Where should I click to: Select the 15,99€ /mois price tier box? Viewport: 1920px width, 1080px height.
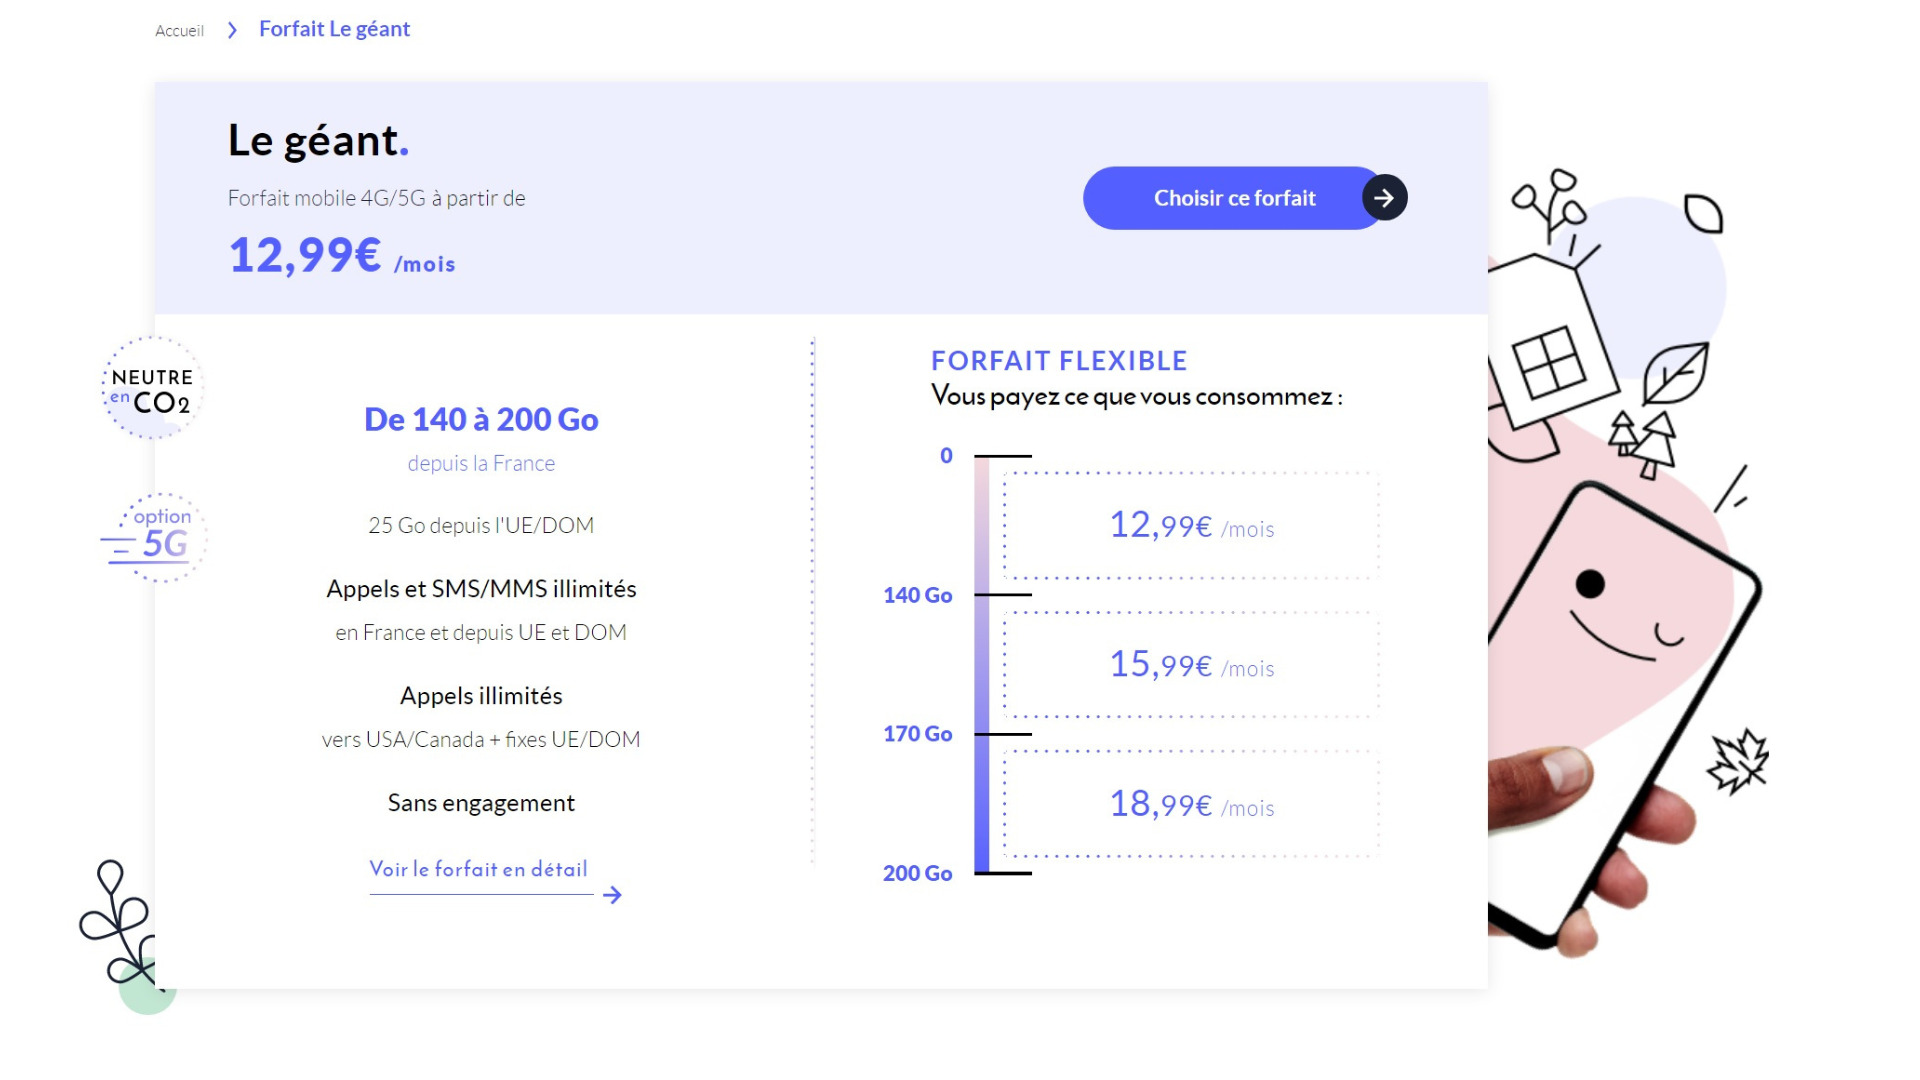point(1191,664)
